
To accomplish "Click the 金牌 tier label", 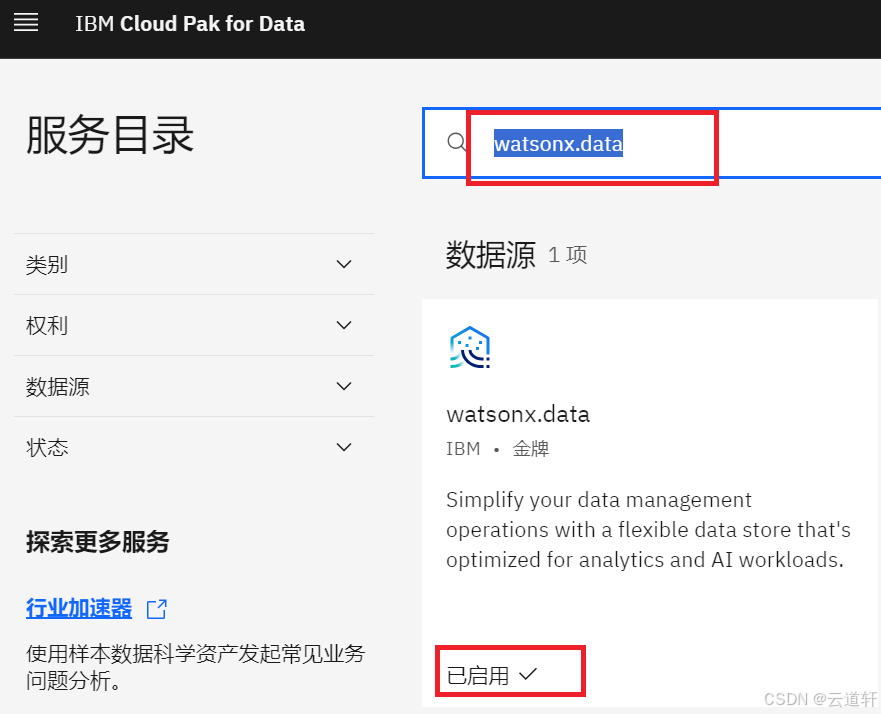I will tap(530, 449).
